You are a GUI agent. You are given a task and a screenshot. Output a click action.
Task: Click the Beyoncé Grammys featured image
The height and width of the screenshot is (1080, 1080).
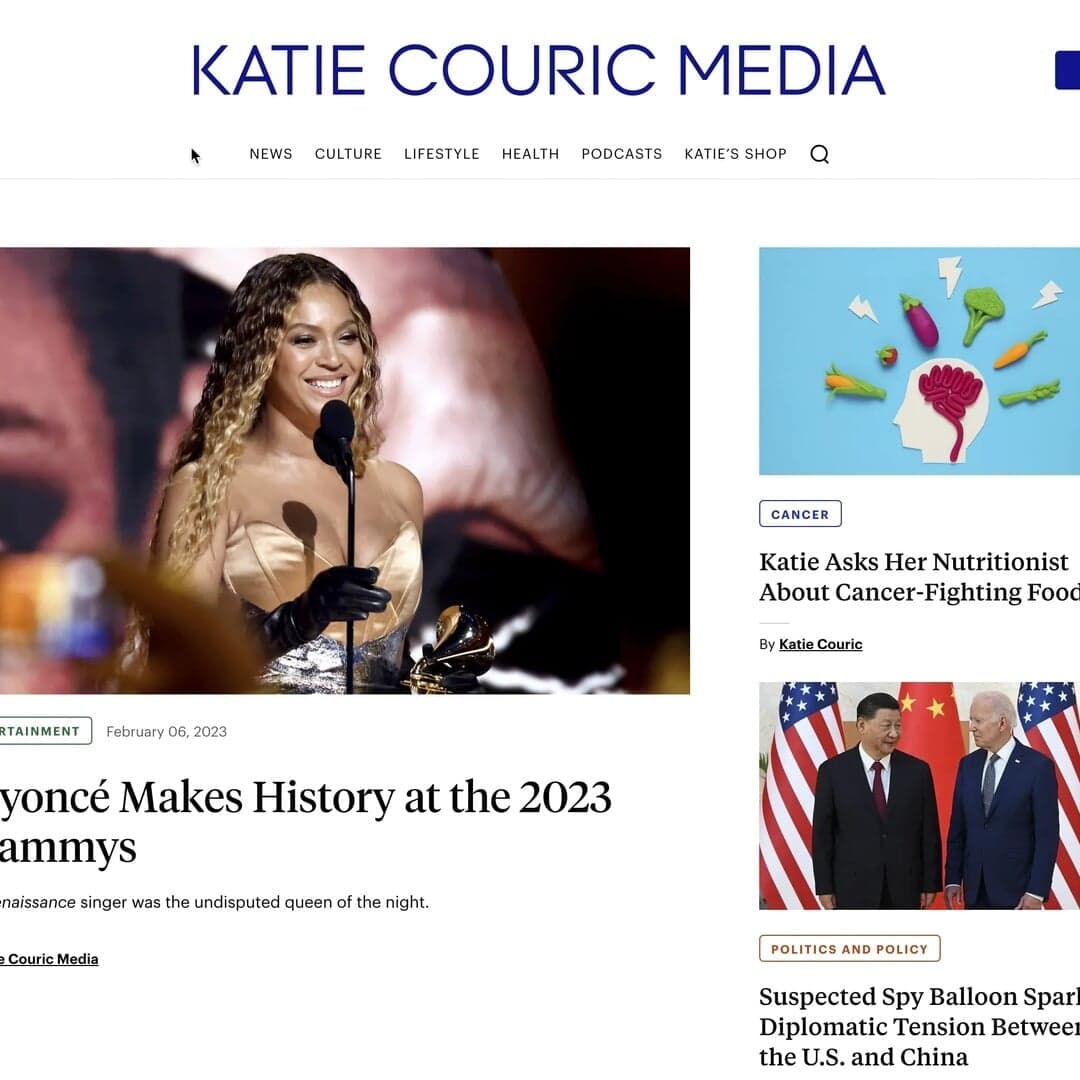coord(345,470)
